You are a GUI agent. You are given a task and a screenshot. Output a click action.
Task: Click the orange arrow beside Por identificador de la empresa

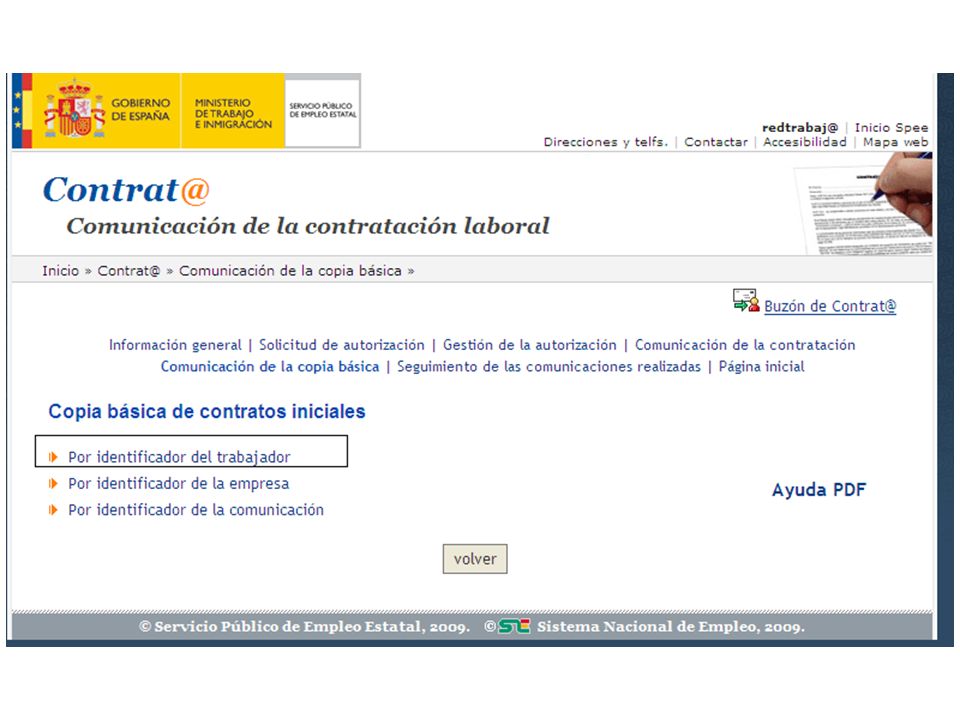point(53,484)
